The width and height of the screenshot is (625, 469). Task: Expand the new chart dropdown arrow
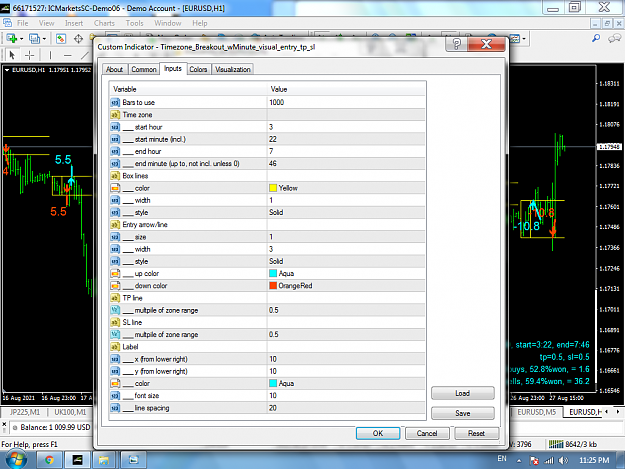pos(22,39)
